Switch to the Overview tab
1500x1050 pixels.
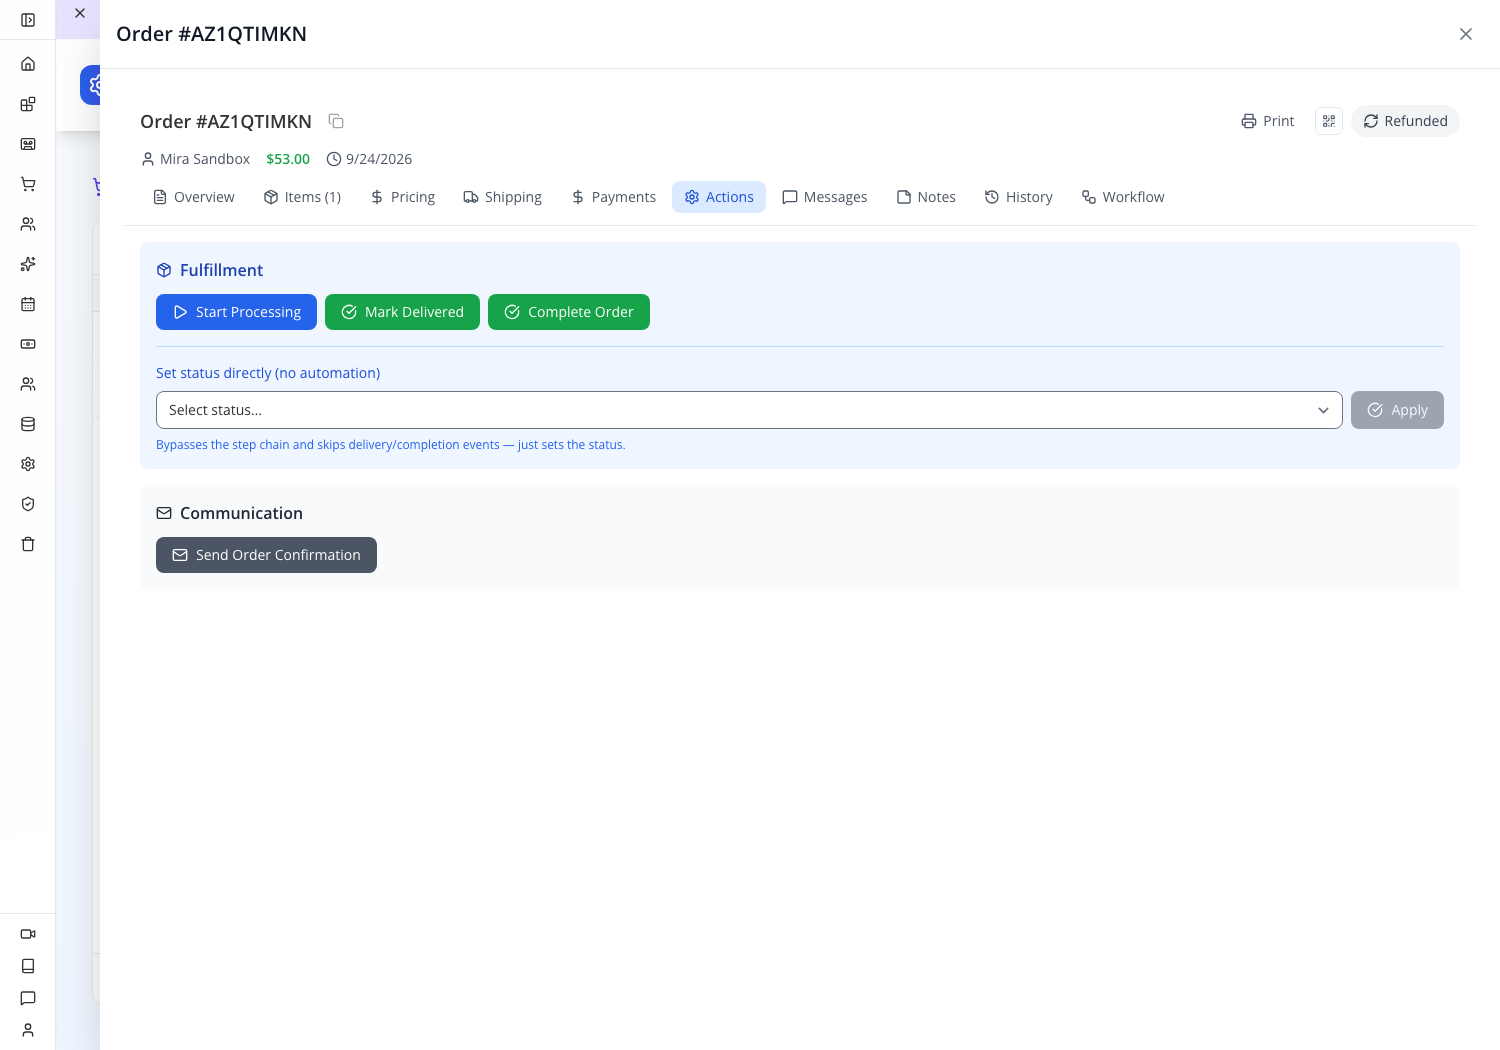(193, 197)
